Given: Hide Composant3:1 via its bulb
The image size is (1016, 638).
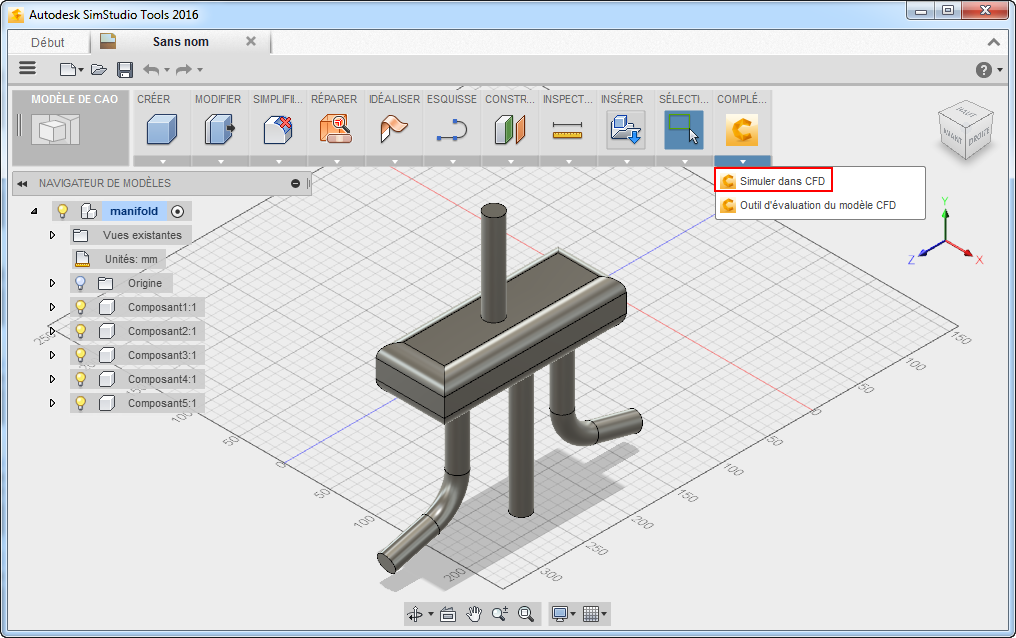Looking at the screenshot, I should click(80, 355).
